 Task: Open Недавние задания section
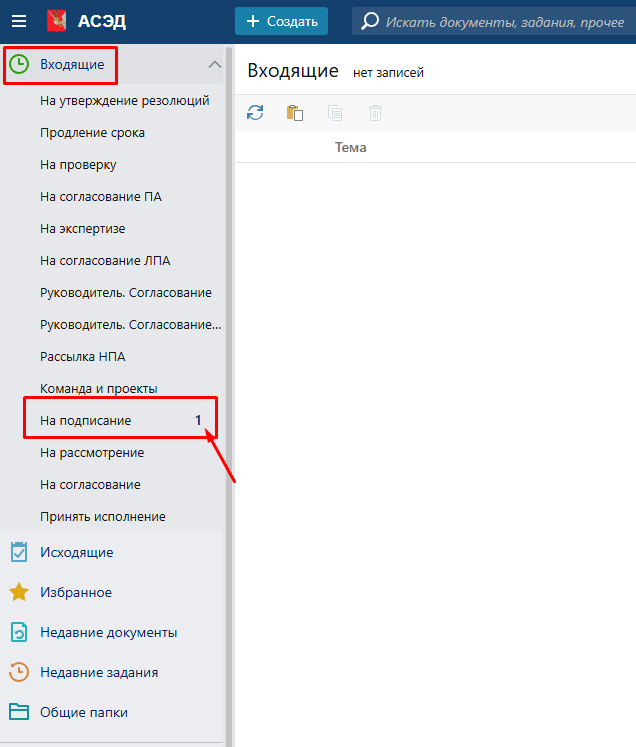[x=98, y=672]
